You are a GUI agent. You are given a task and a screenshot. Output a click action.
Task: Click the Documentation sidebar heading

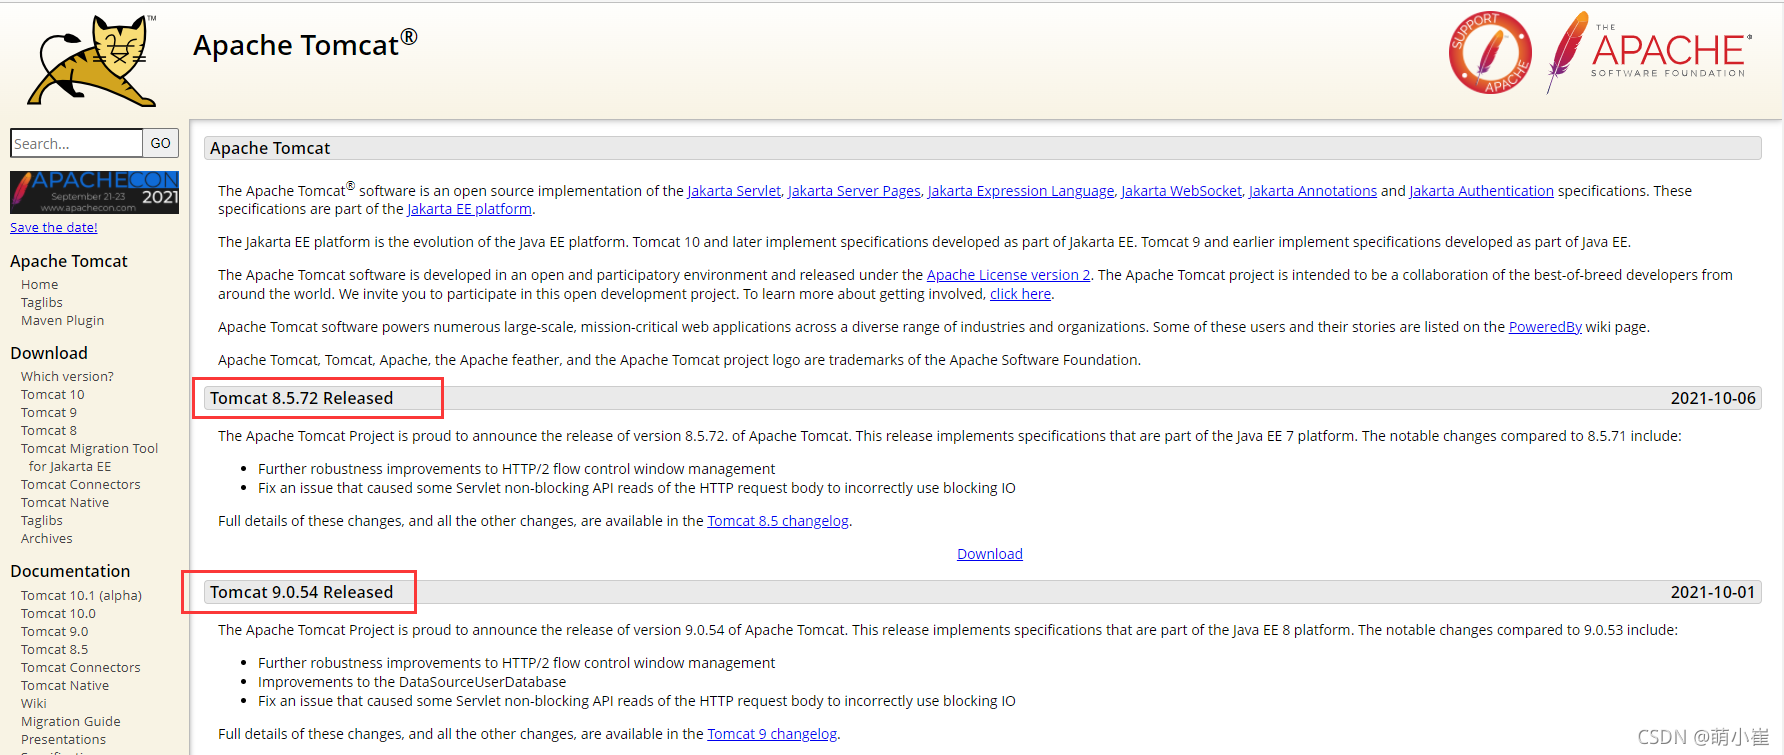70,571
